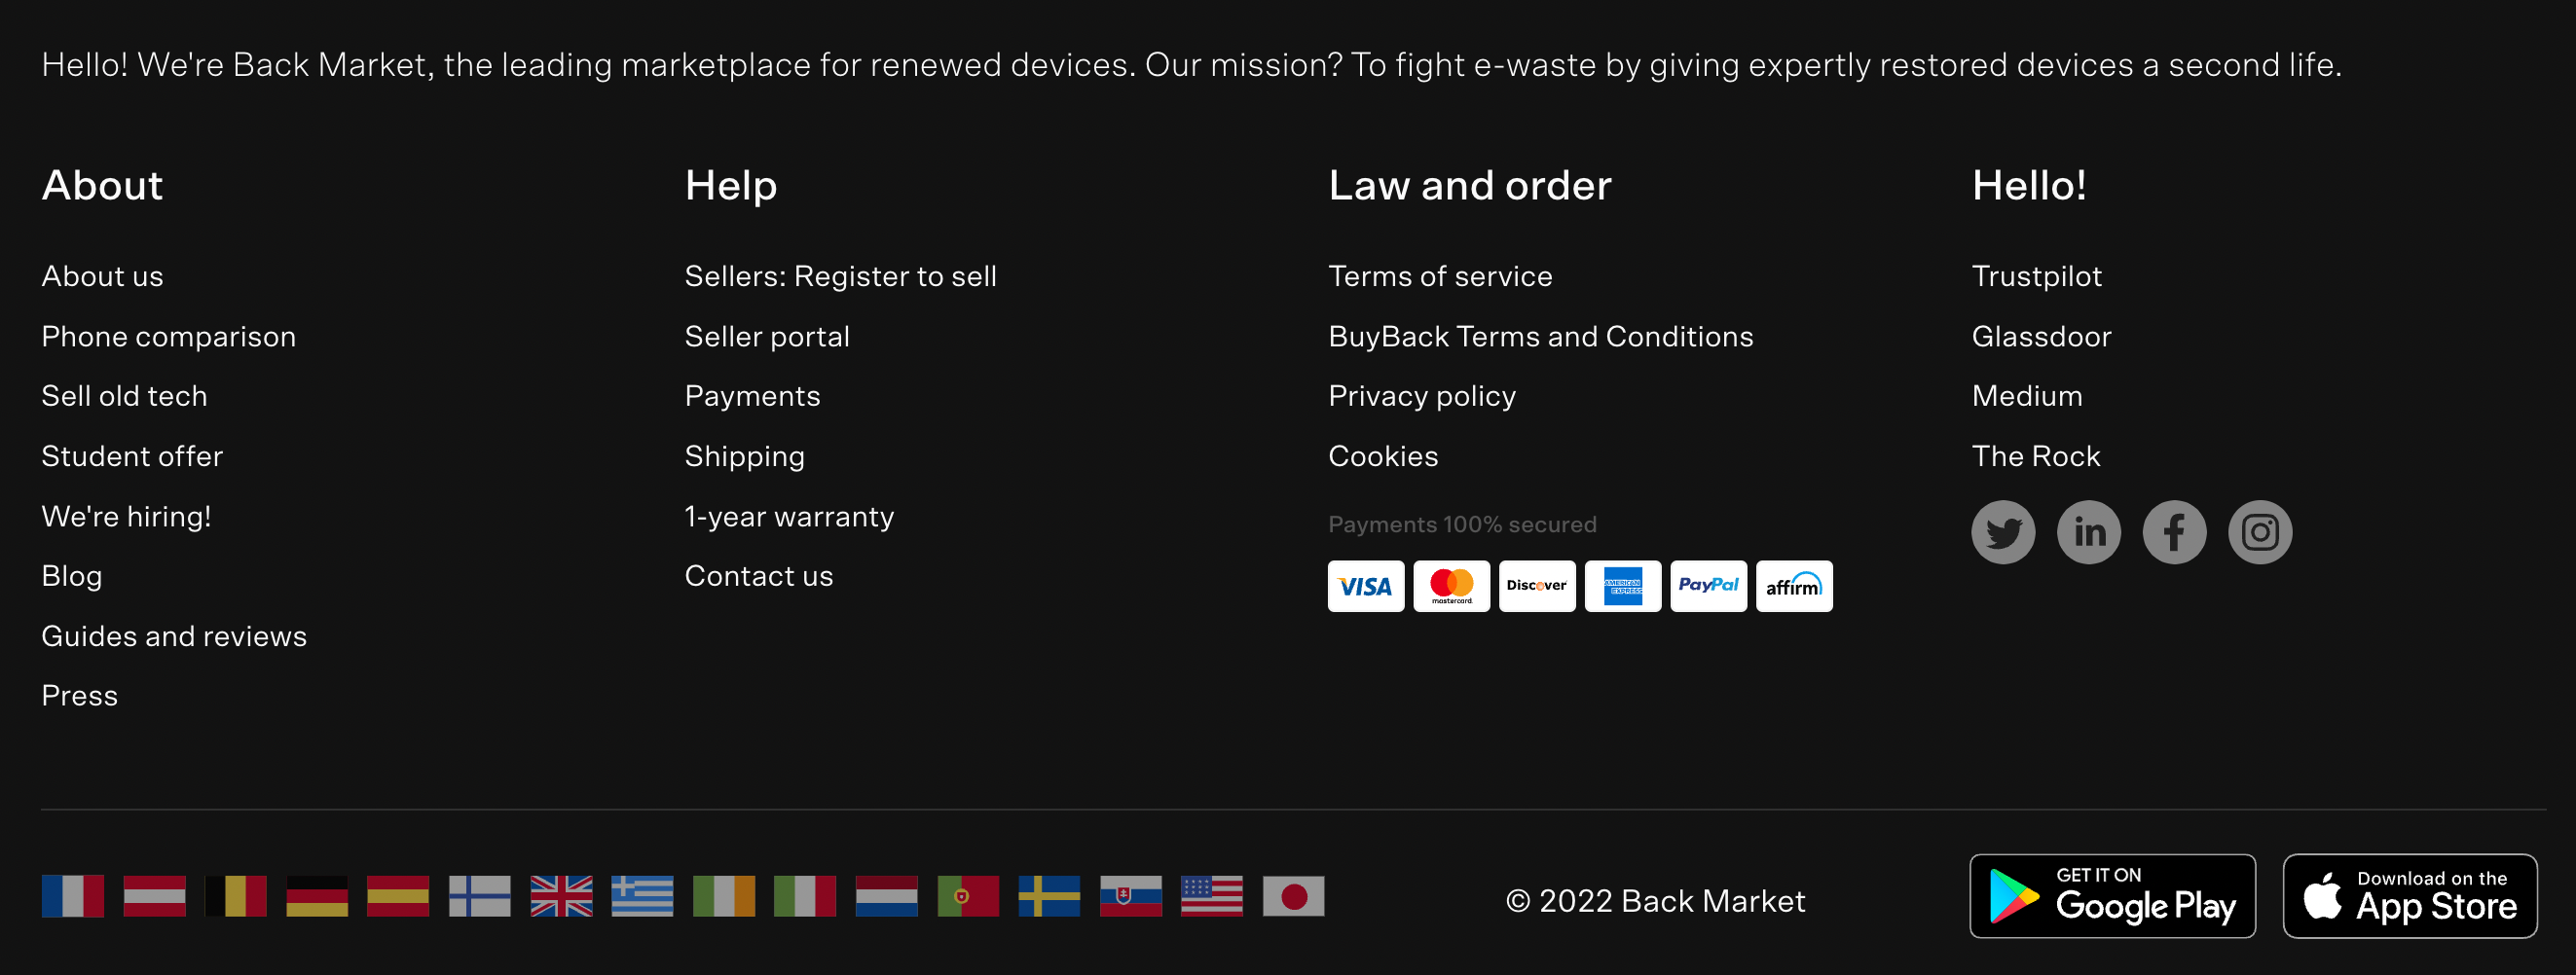Screen dimensions: 2576x975
Task: Read the Privacy policy
Action: [1421, 397]
